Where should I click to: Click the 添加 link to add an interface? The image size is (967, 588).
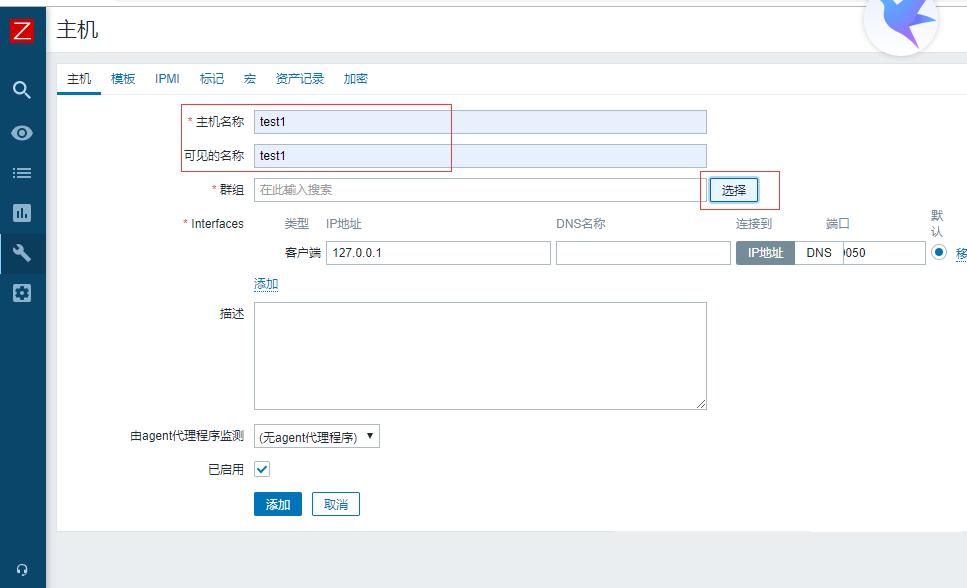pos(266,284)
